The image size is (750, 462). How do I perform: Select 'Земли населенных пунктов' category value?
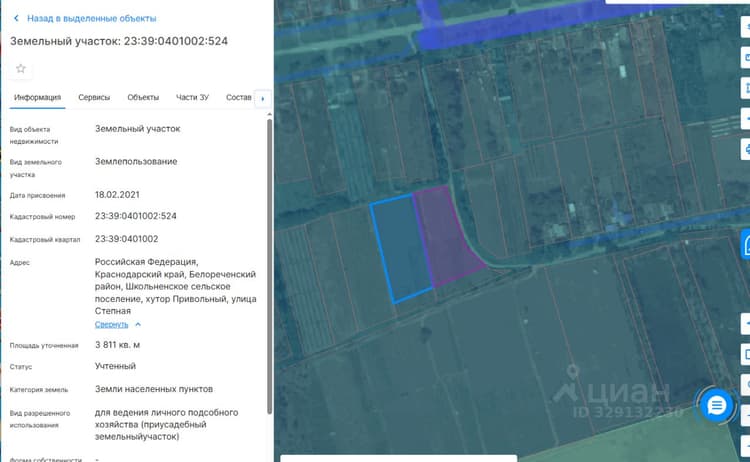154,389
